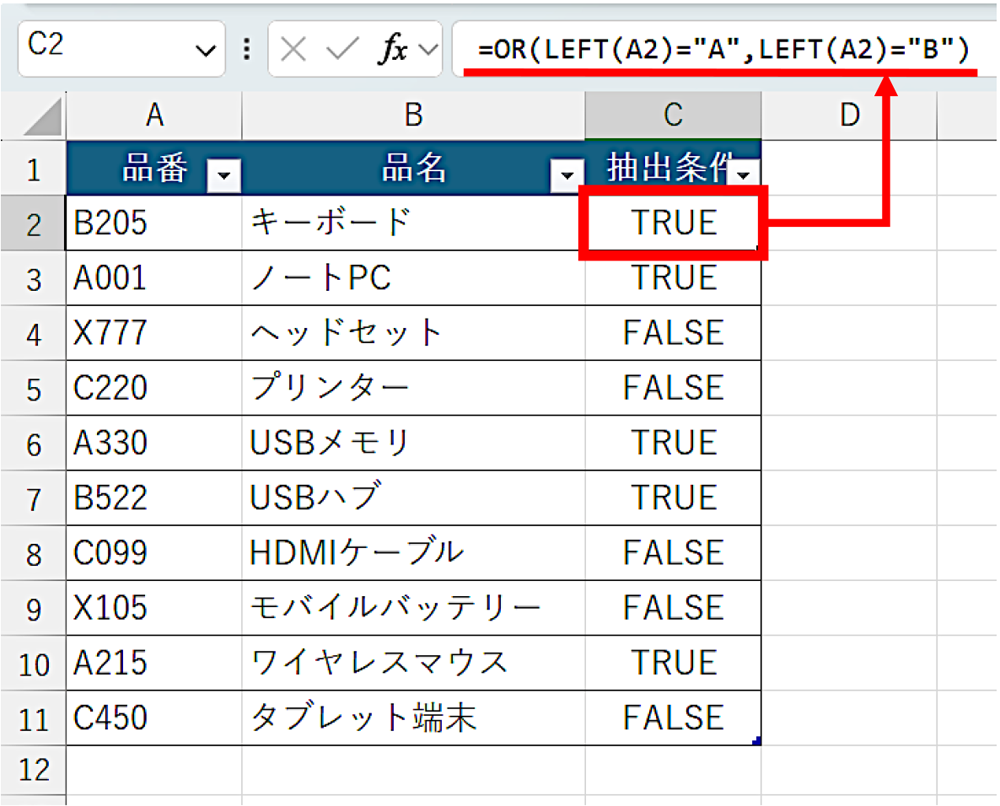The image size is (1000, 806).
Task: Open the Name Box dropdown arrow
Action: [x=205, y=50]
